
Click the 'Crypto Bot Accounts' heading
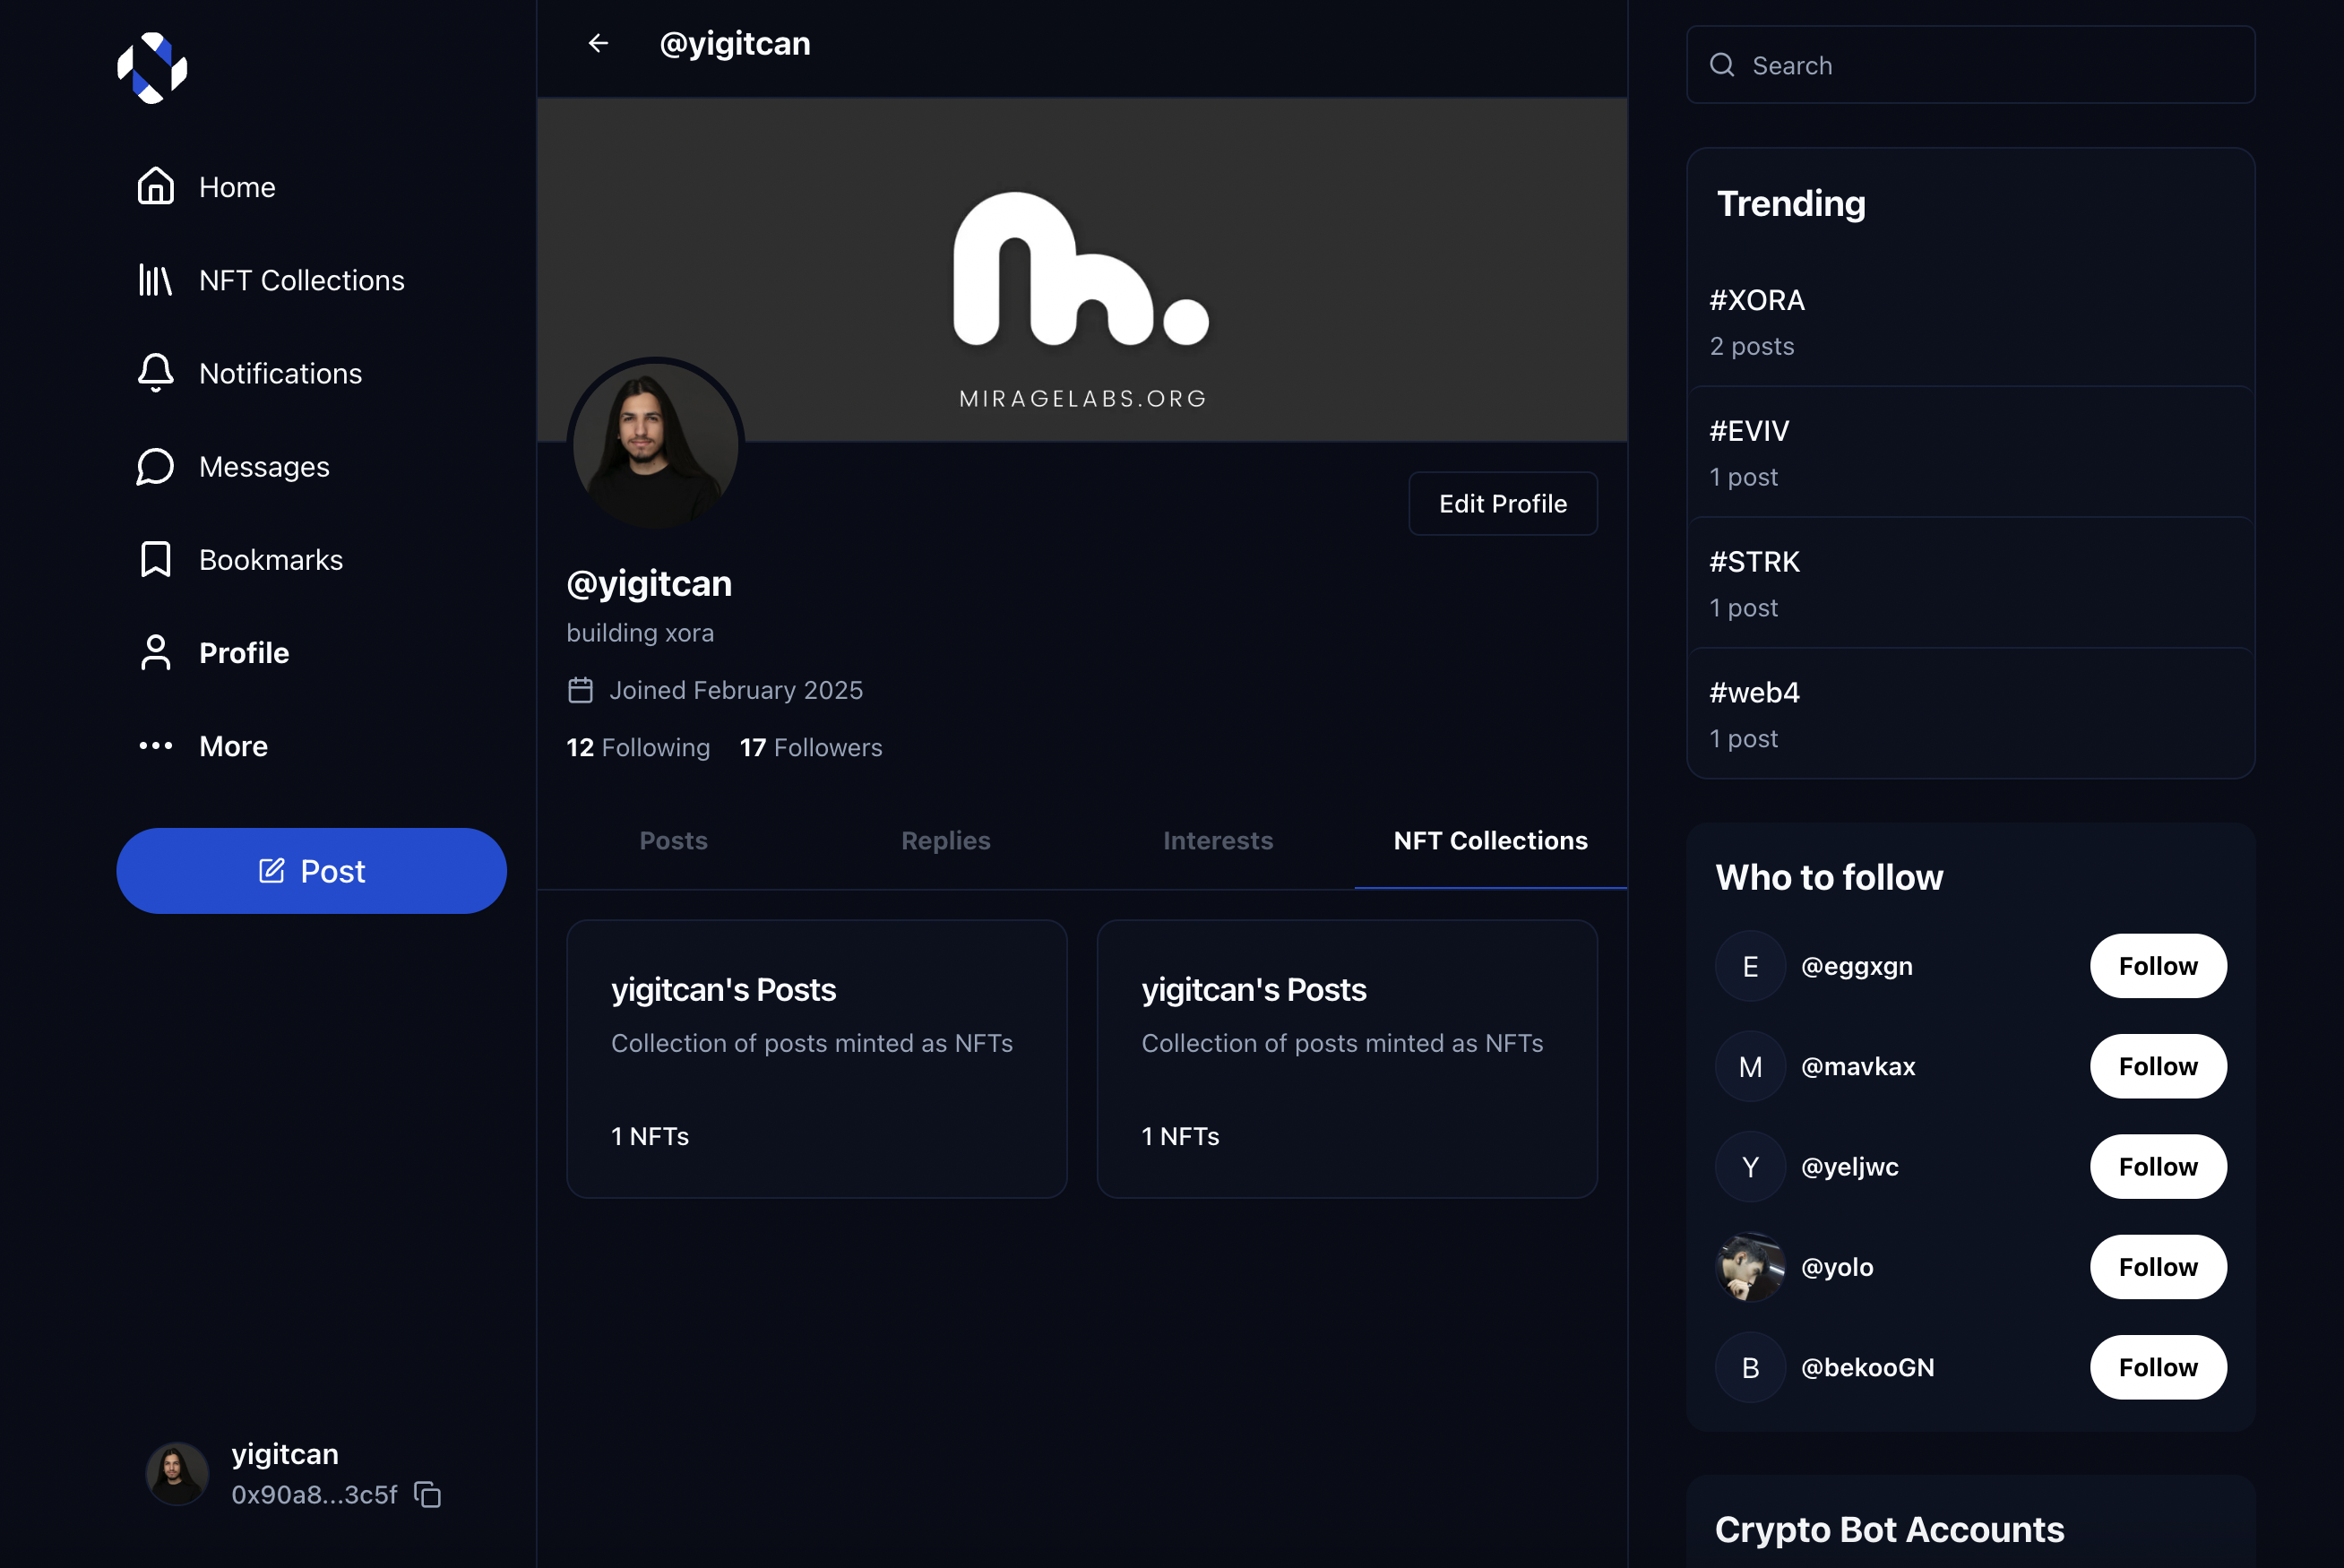(x=1889, y=1529)
